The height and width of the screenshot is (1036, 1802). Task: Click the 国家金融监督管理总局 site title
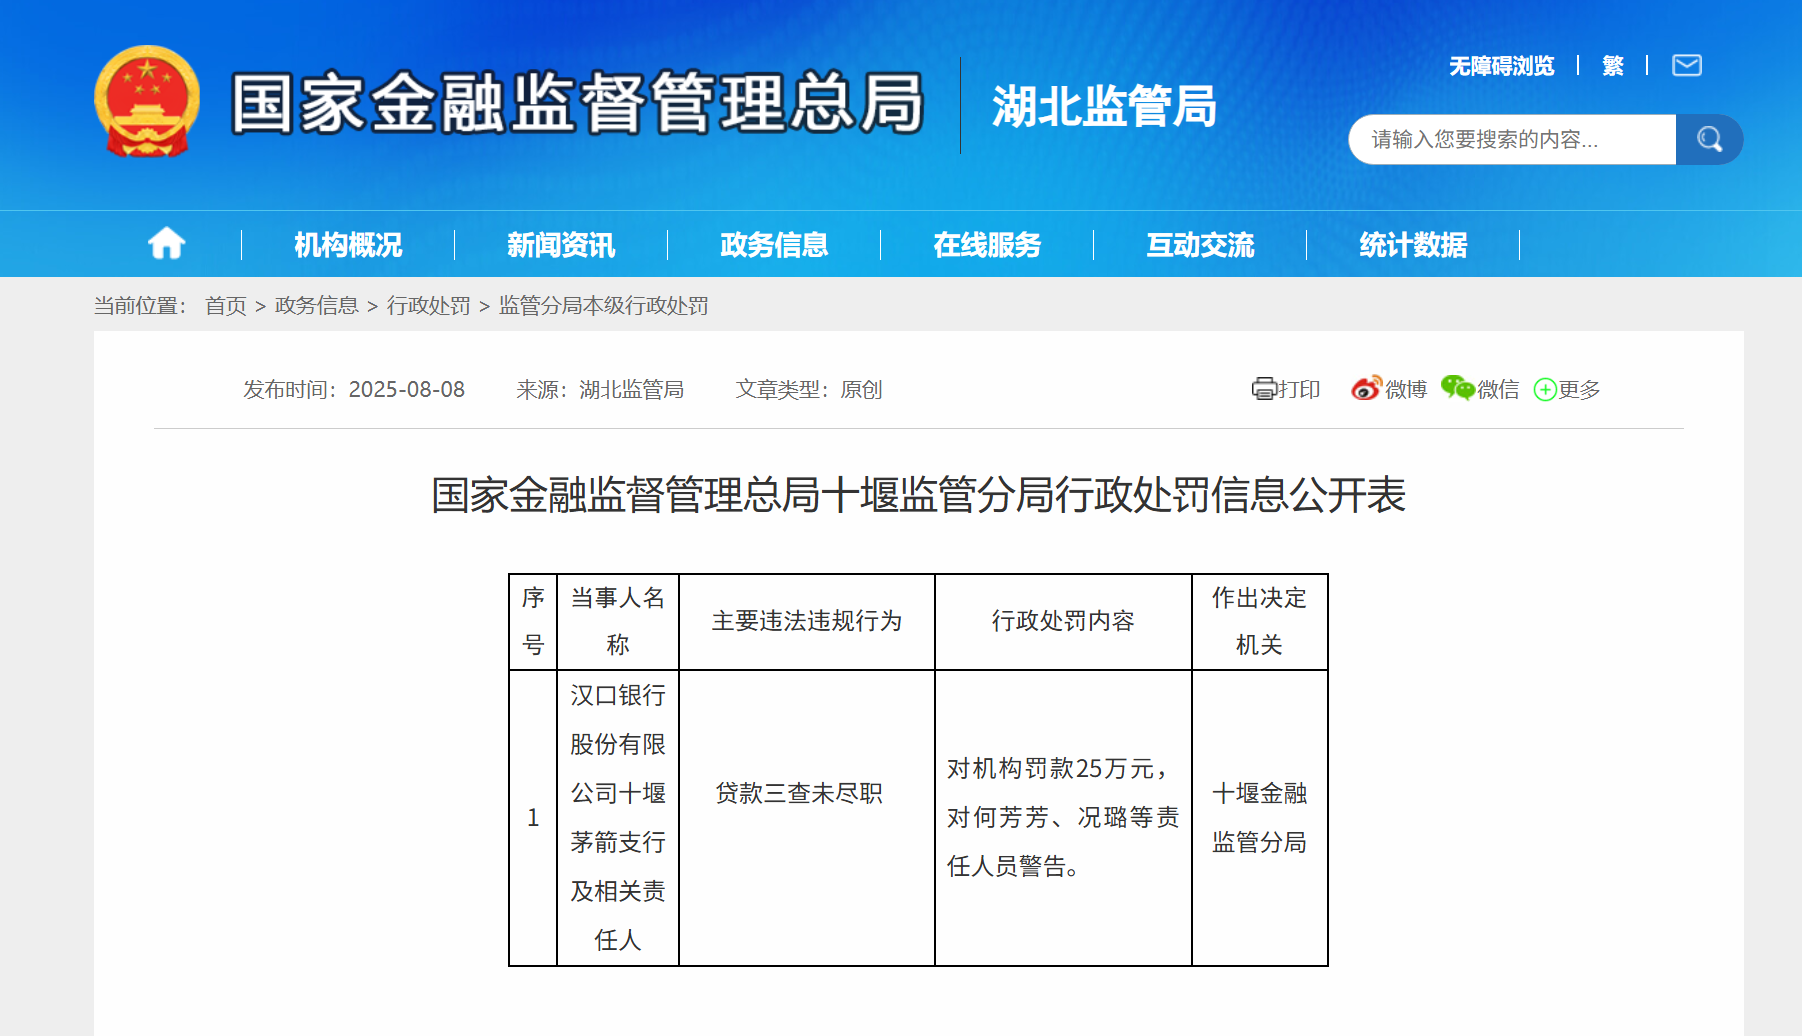(577, 102)
